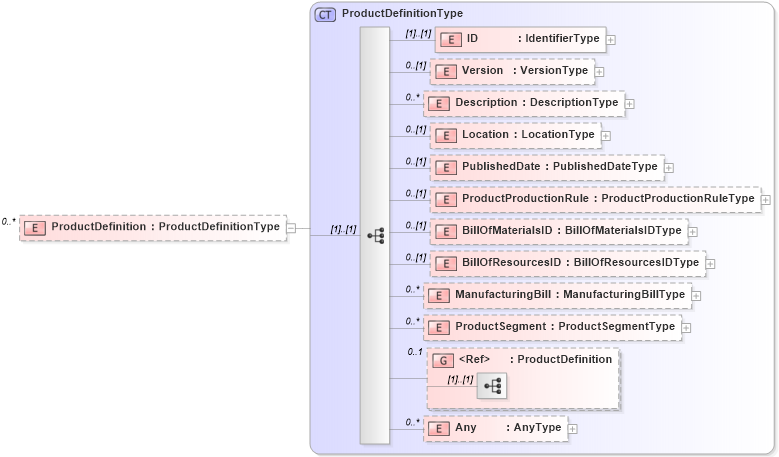Select the ManufacturingBillType type label
Image resolution: width=779 pixels, height=457 pixels.
(x=624, y=295)
